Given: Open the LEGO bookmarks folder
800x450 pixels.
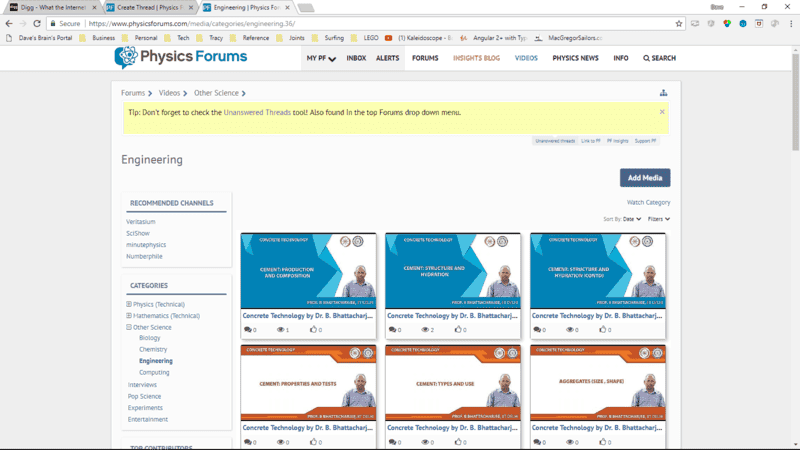Looking at the screenshot, I should (364, 38).
